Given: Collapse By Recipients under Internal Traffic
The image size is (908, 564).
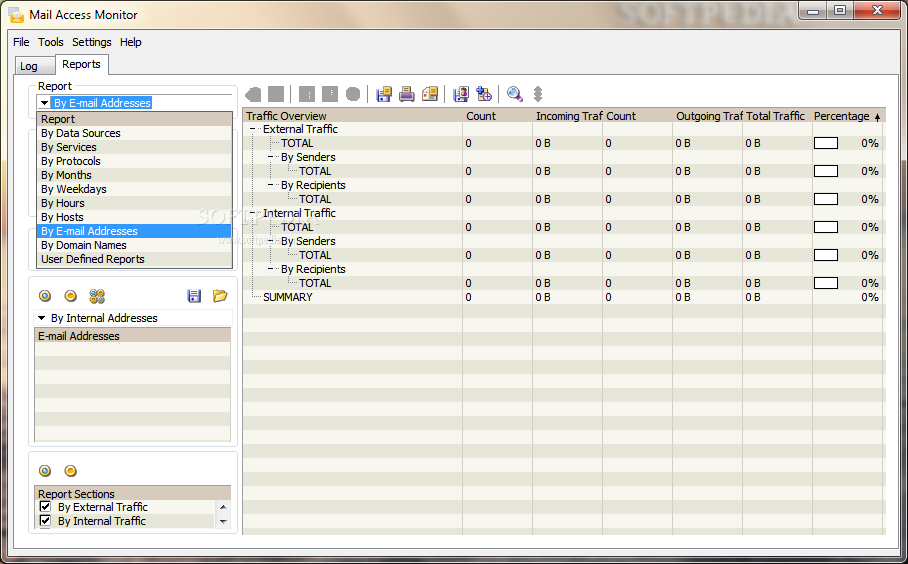Looking at the screenshot, I should (271, 269).
